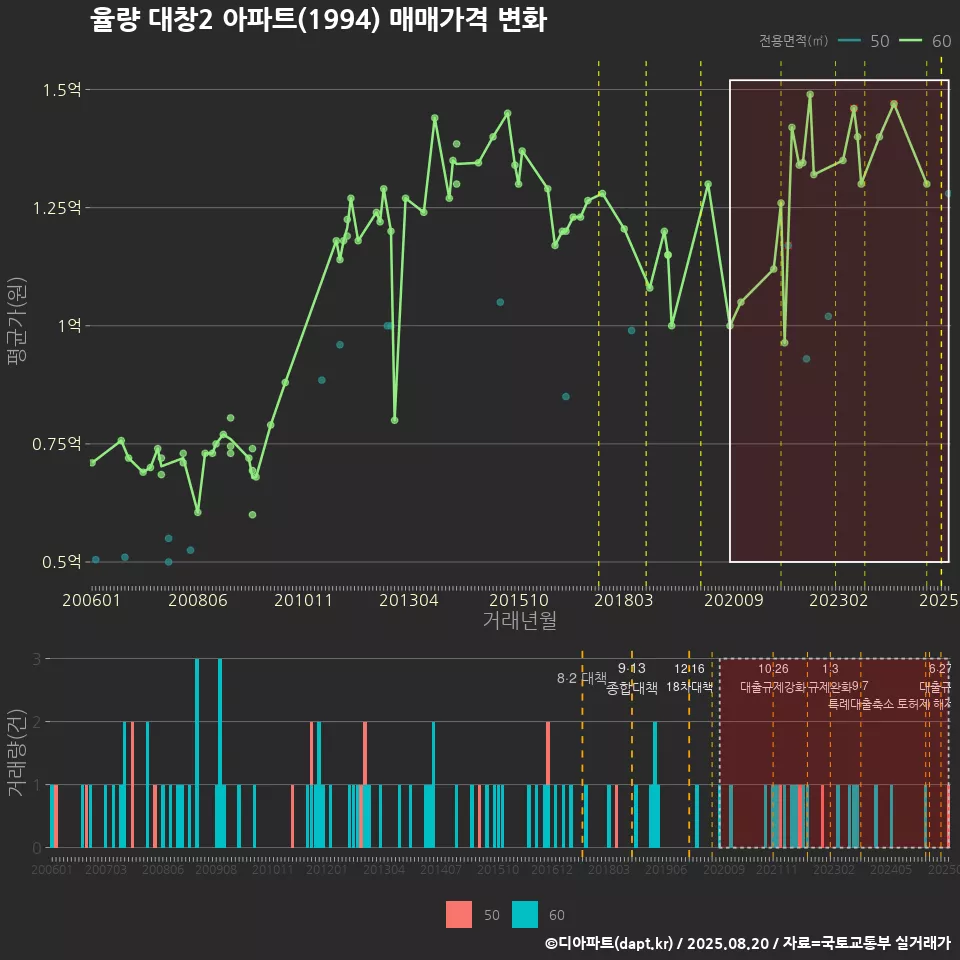This screenshot has height=960, width=960.
Task: Click the 전용면적(㎡) legend label
Action: click(x=793, y=40)
